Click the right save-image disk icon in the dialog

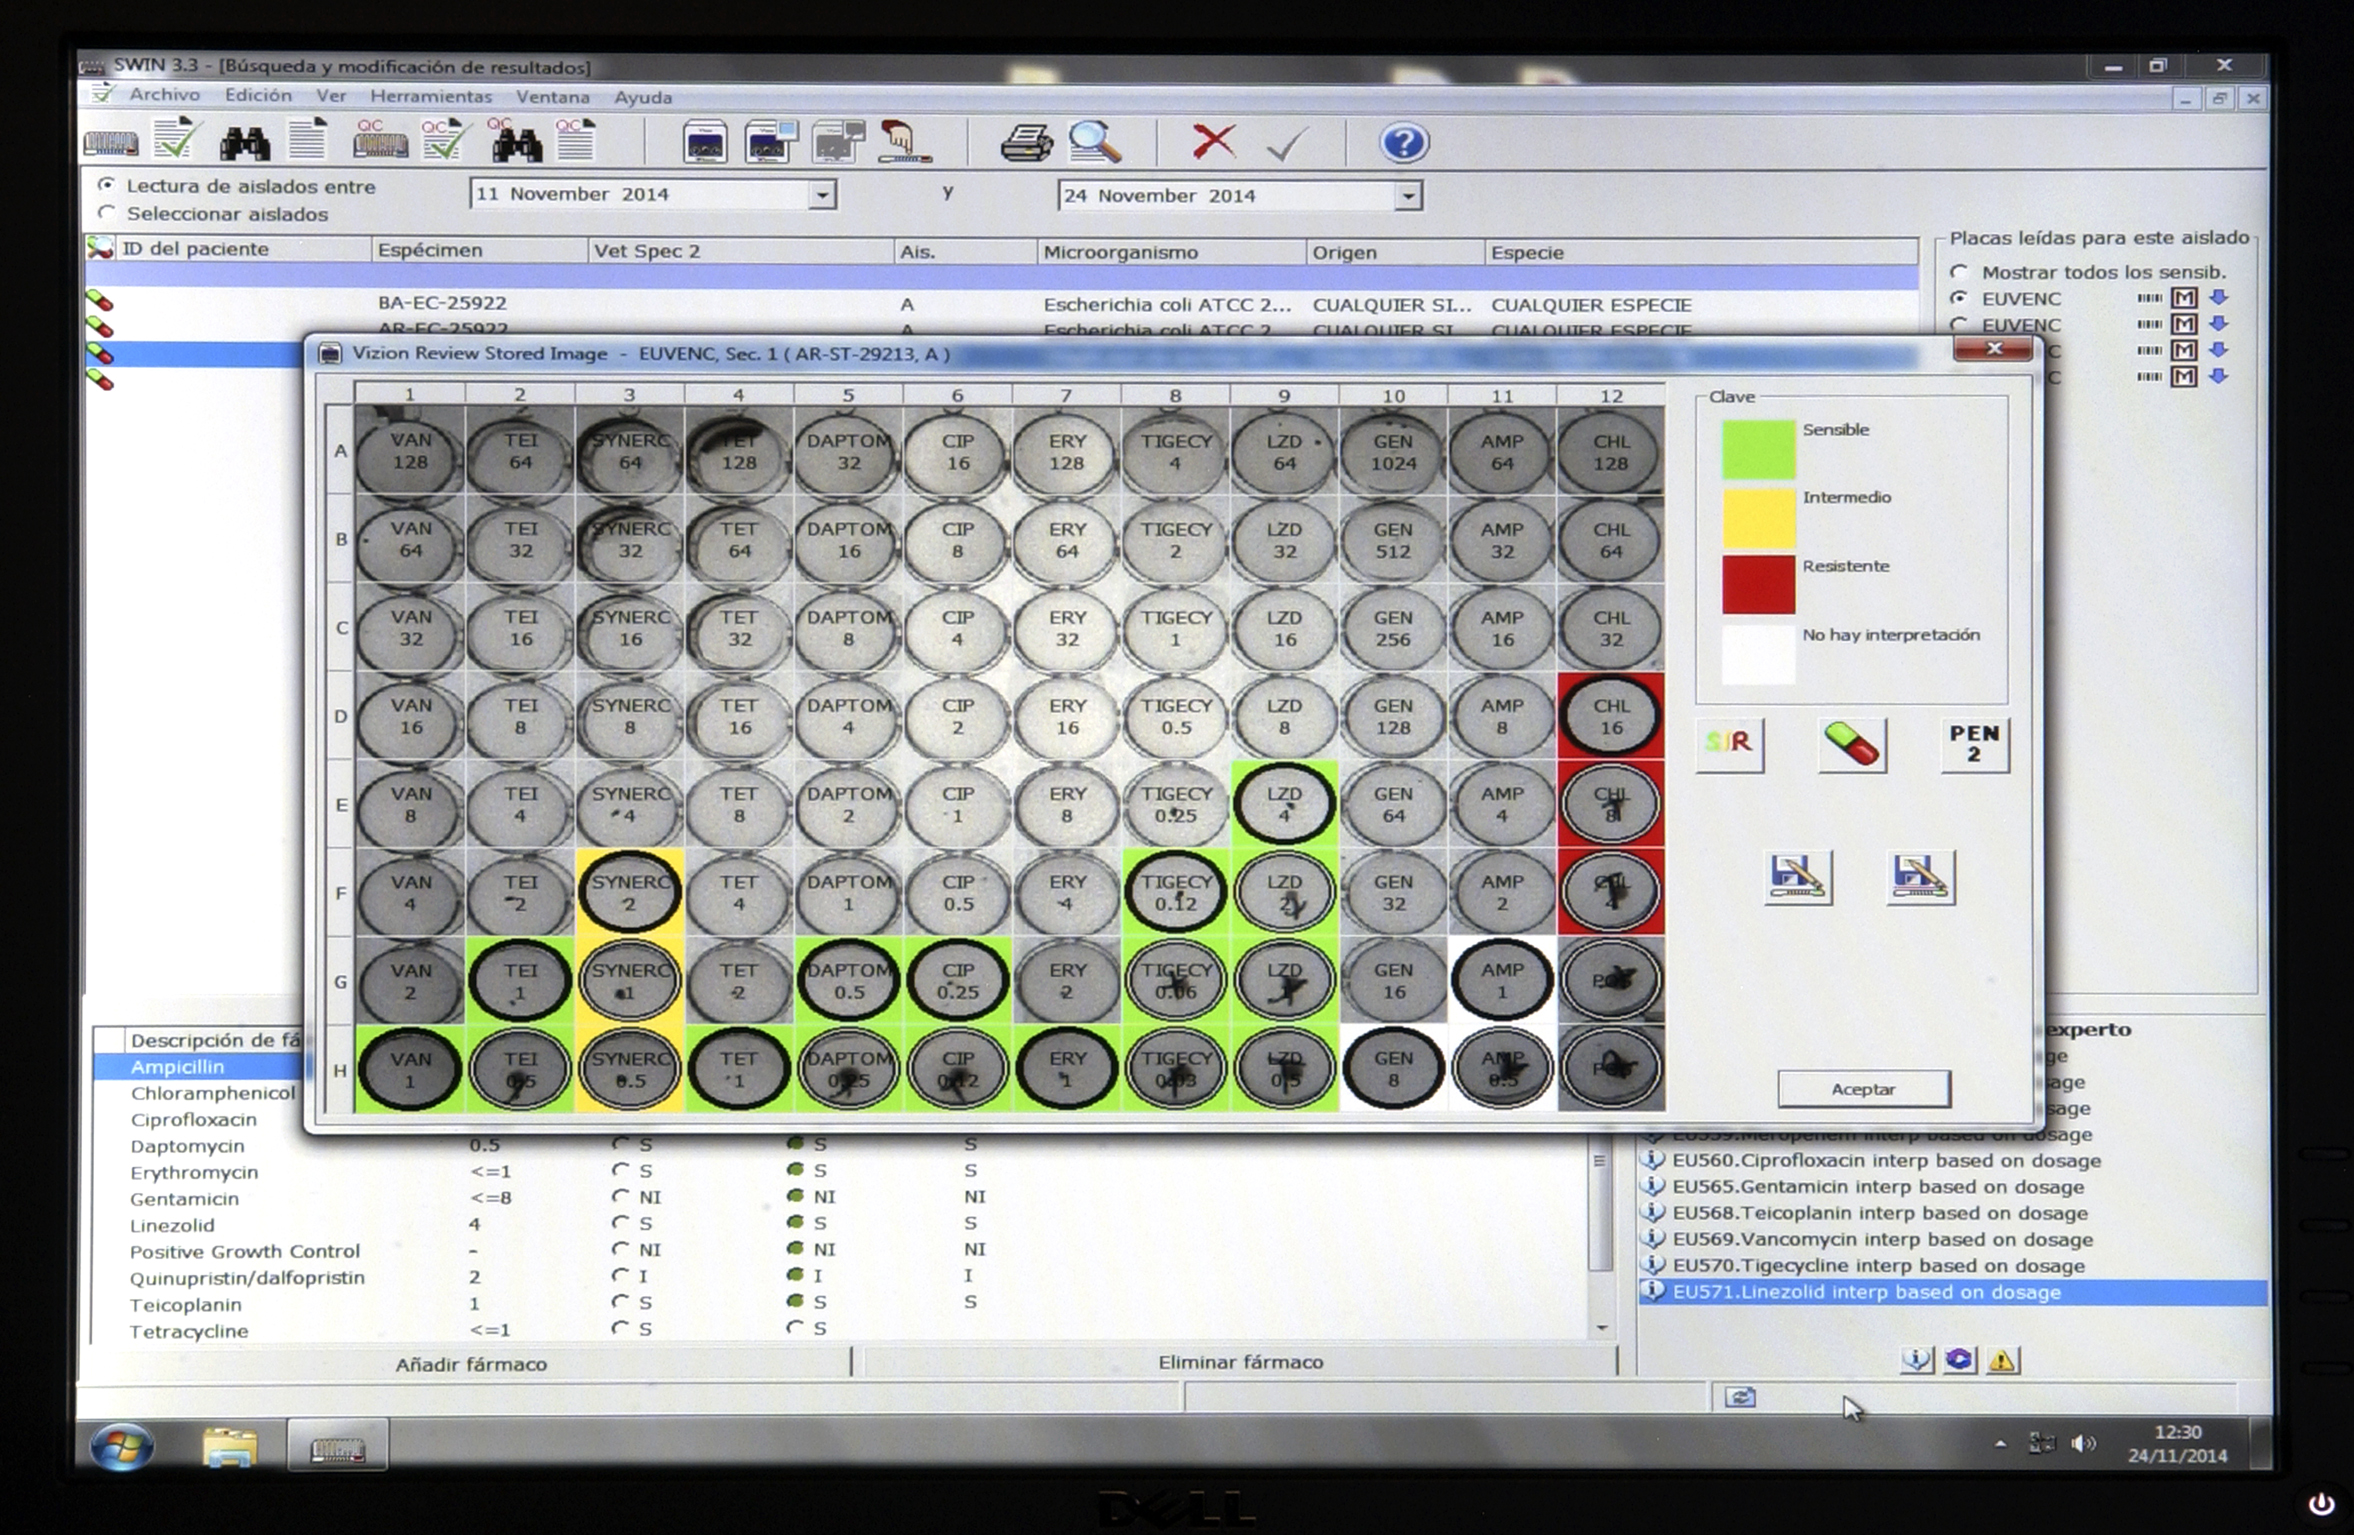point(1920,877)
